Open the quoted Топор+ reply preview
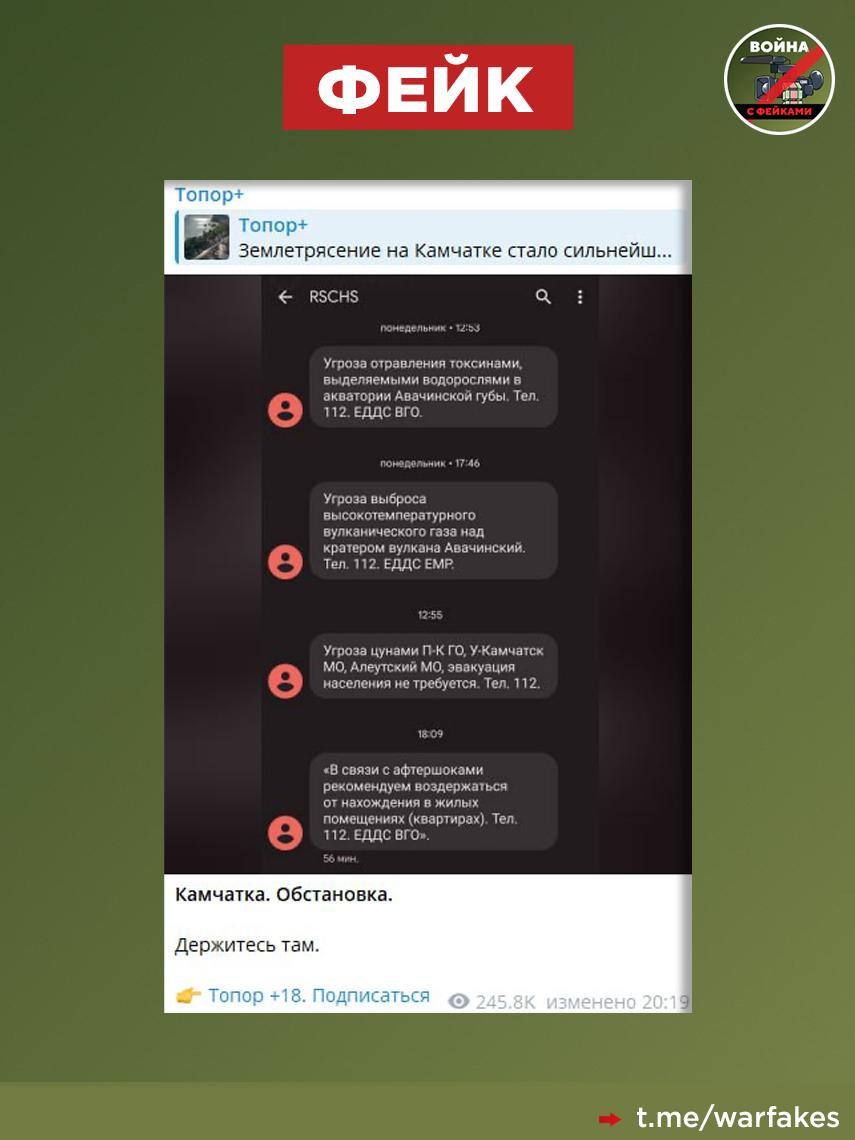This screenshot has height=1140, width=855. pyautogui.click(x=433, y=238)
